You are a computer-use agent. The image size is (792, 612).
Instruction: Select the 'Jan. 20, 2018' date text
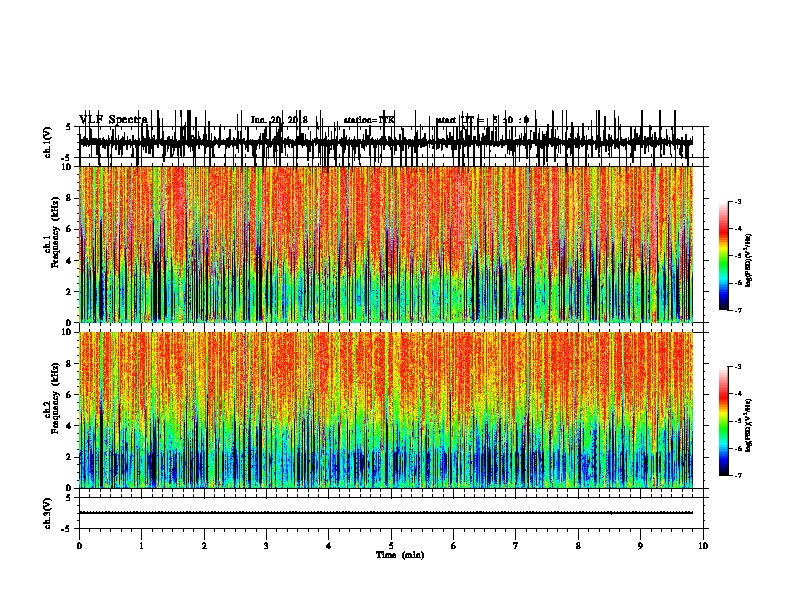[x=279, y=120]
